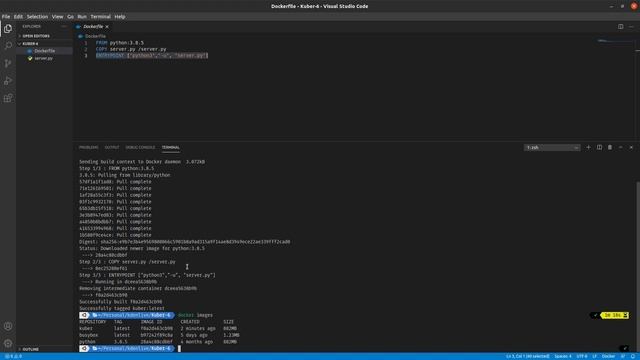Screen dimensions: 640x360
Task: Open editor More Actions ellipsis
Action: click(x=631, y=27)
